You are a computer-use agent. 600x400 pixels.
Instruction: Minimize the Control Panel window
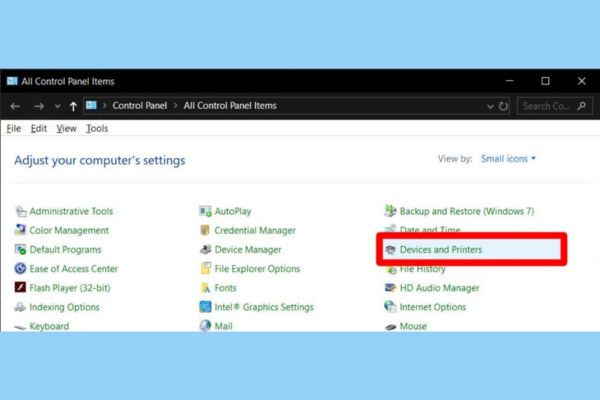pos(509,81)
